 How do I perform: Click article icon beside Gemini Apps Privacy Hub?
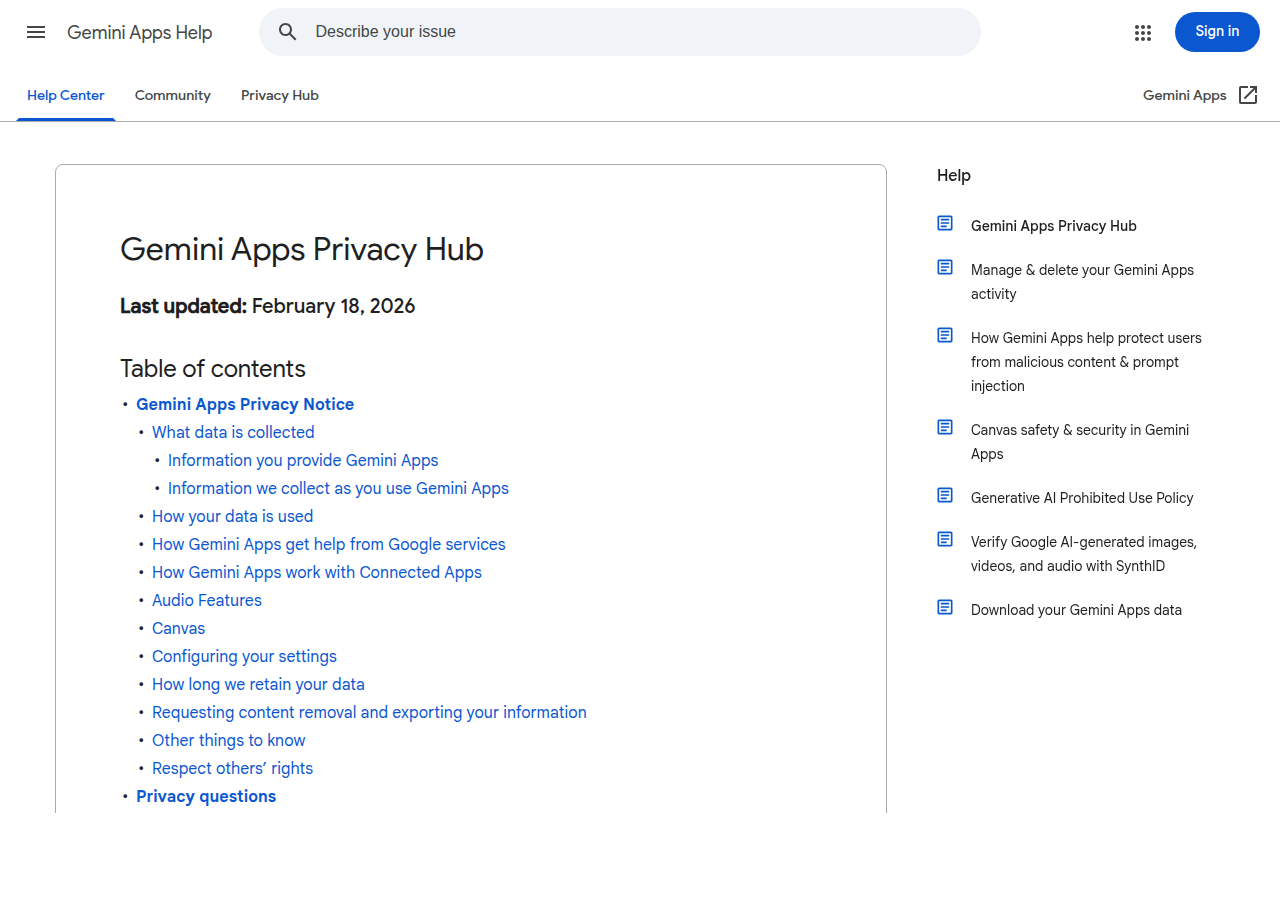click(945, 223)
